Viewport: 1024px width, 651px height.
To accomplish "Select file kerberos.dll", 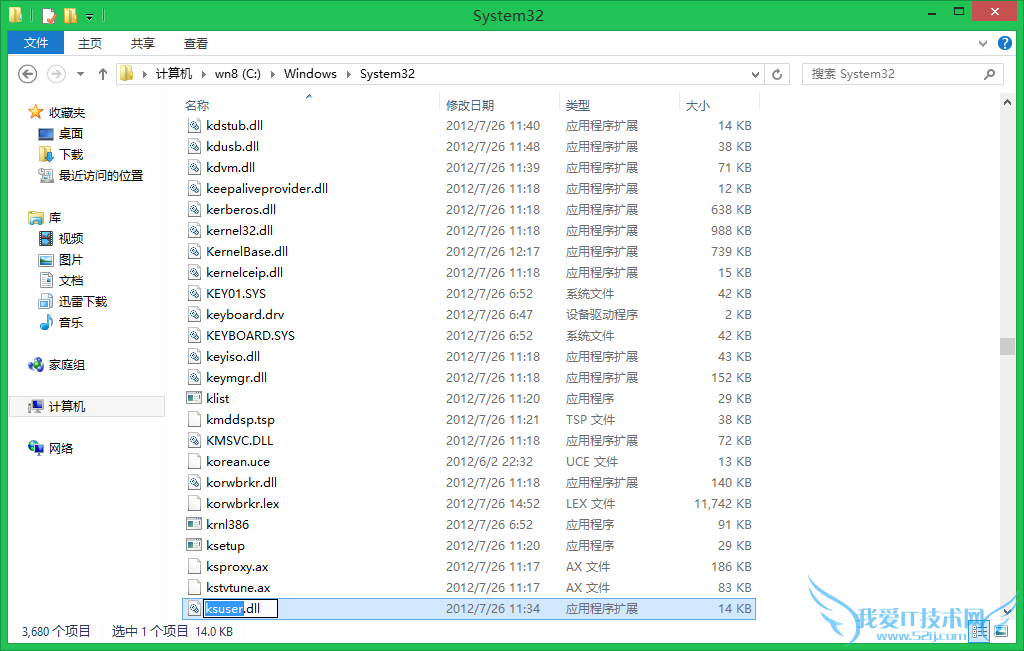I will point(241,210).
